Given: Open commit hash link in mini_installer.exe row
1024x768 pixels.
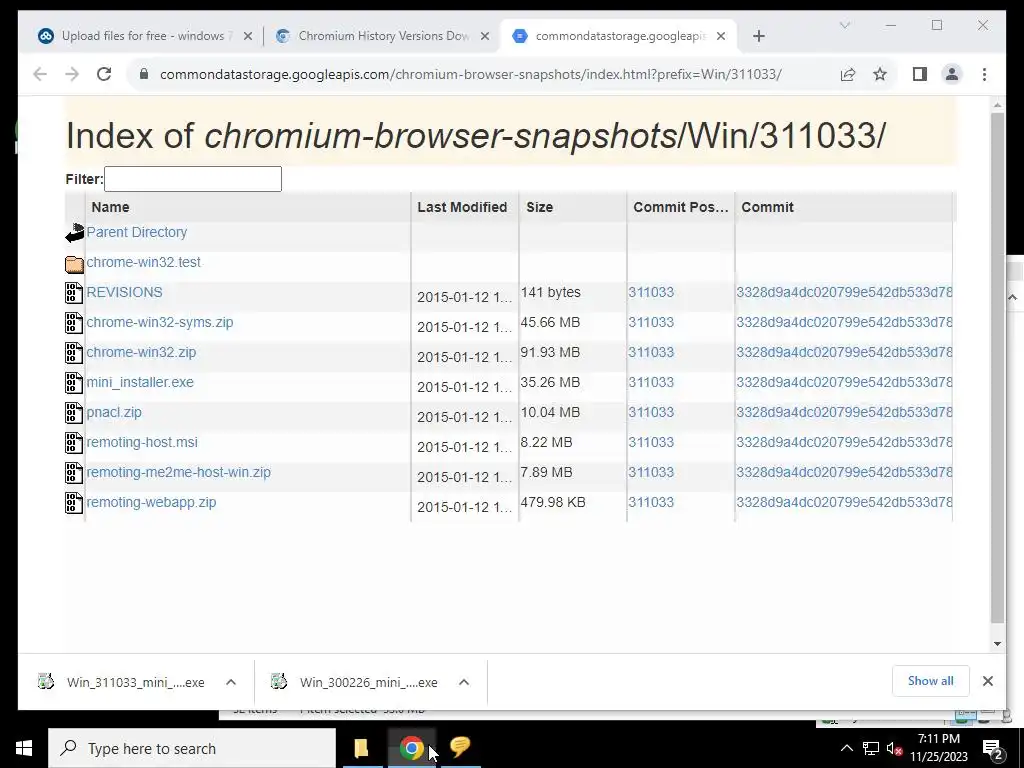Looking at the screenshot, I should (x=844, y=382).
